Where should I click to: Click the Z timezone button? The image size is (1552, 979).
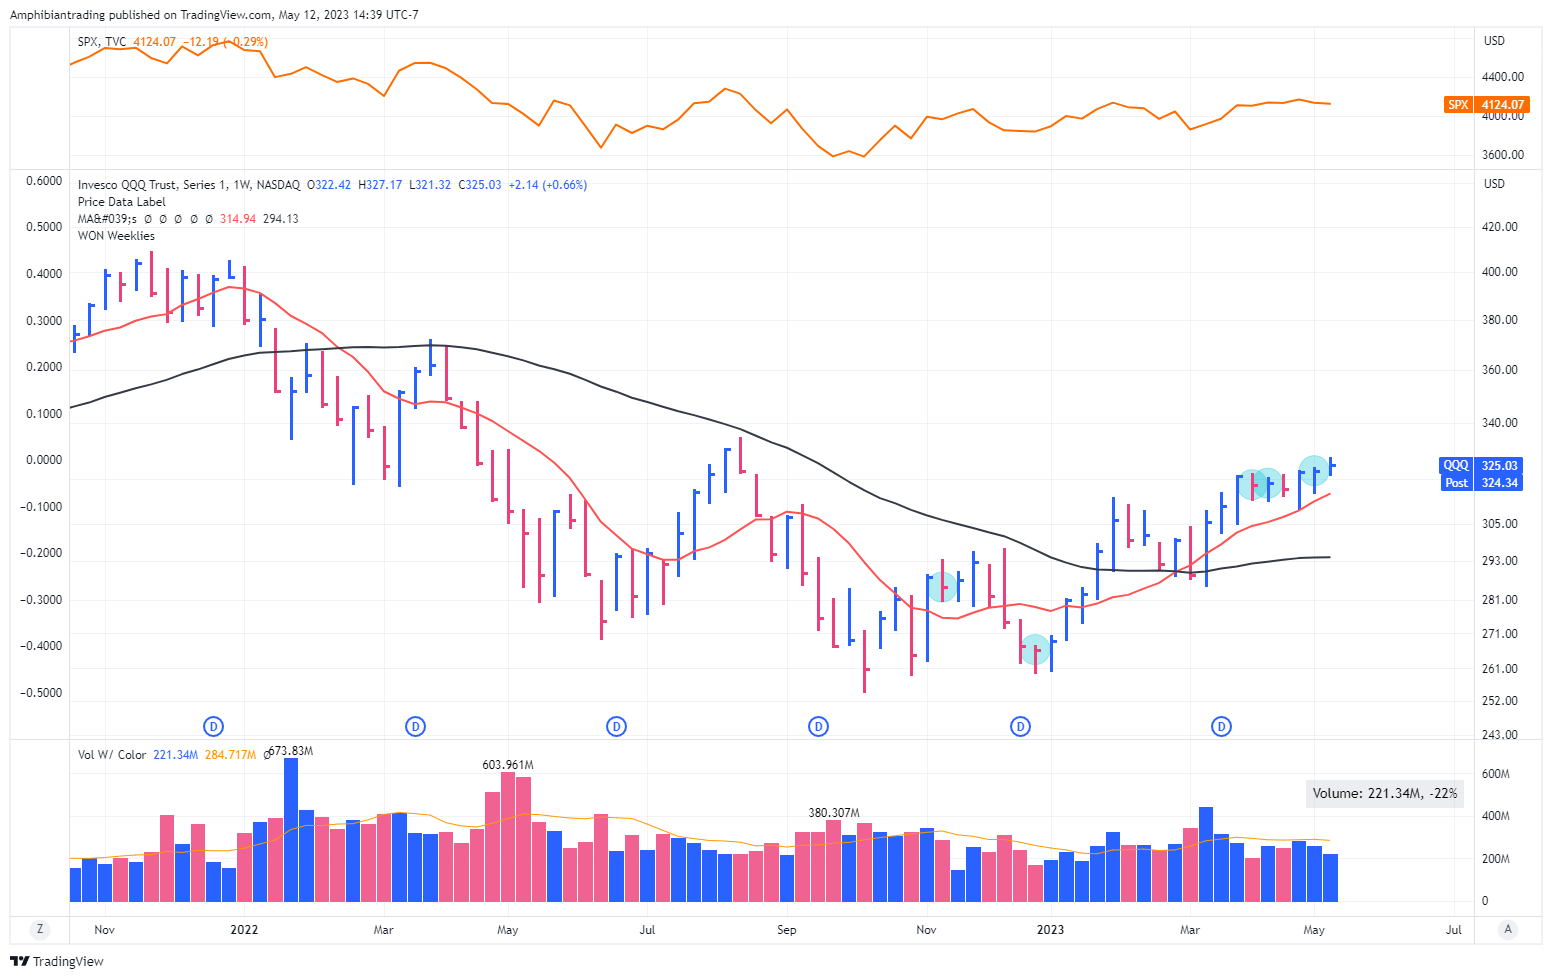coord(40,929)
